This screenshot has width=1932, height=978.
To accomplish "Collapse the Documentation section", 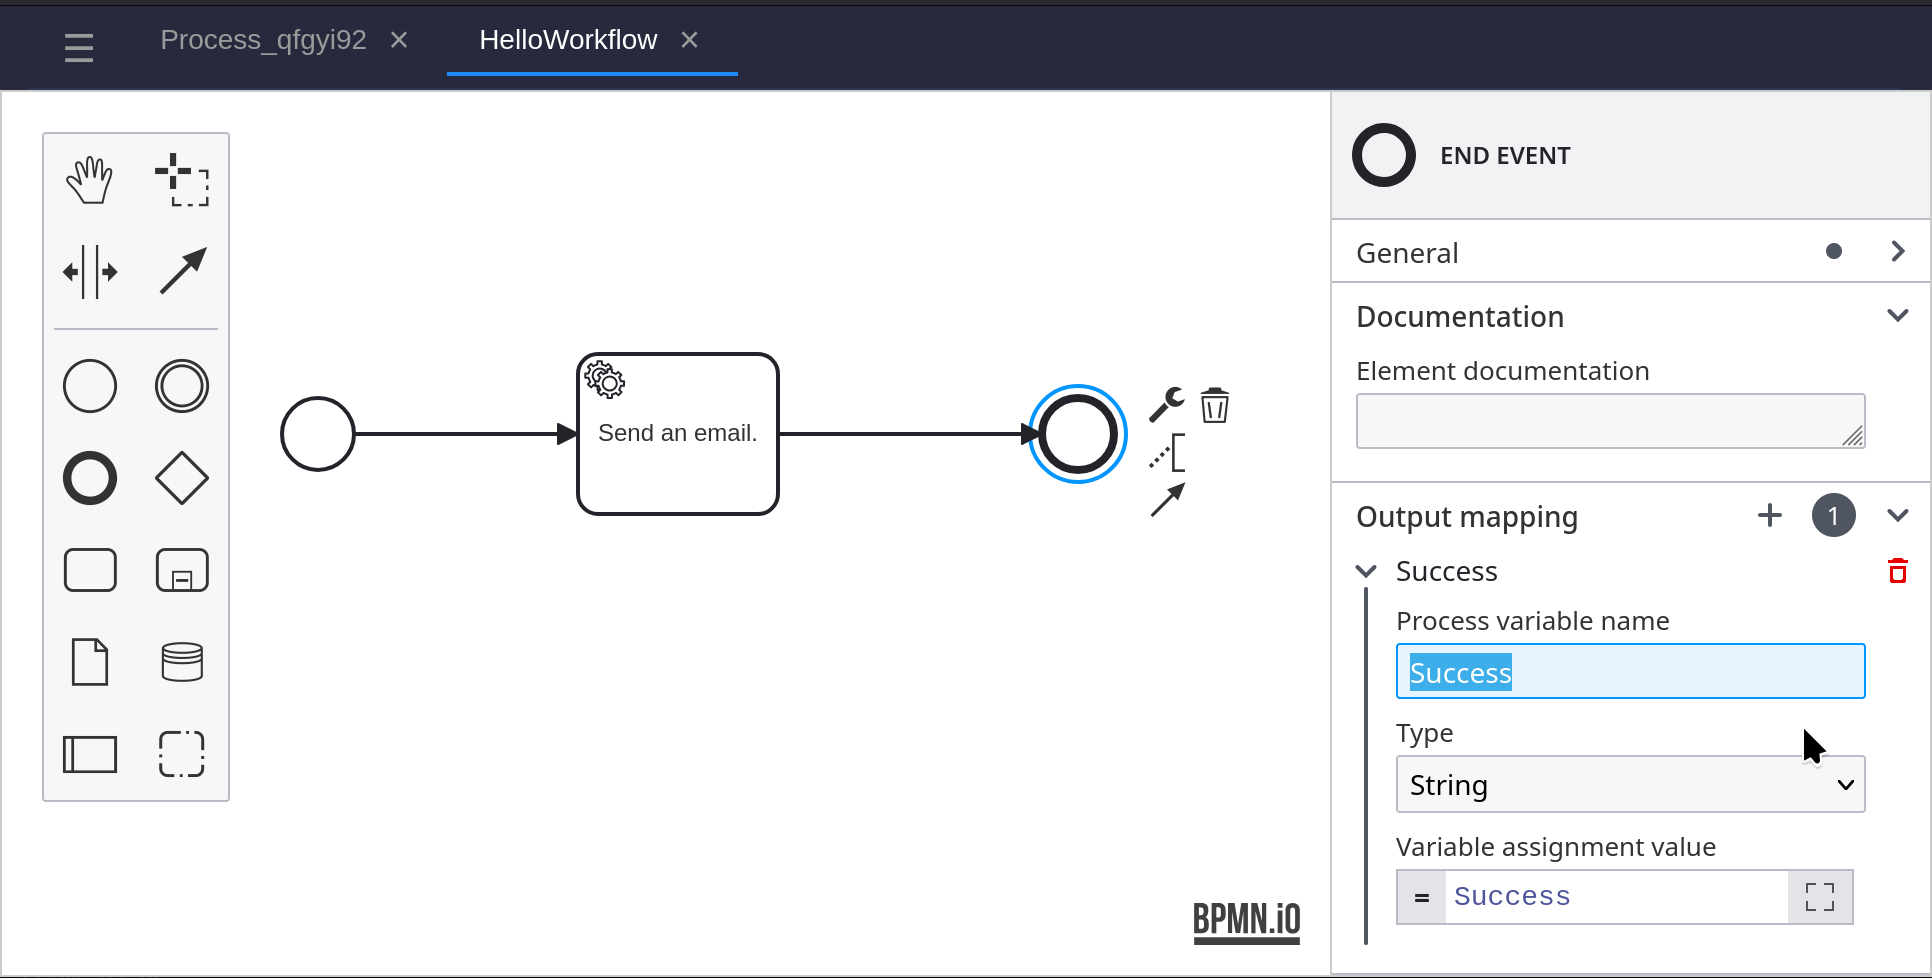I will pyautogui.click(x=1897, y=316).
